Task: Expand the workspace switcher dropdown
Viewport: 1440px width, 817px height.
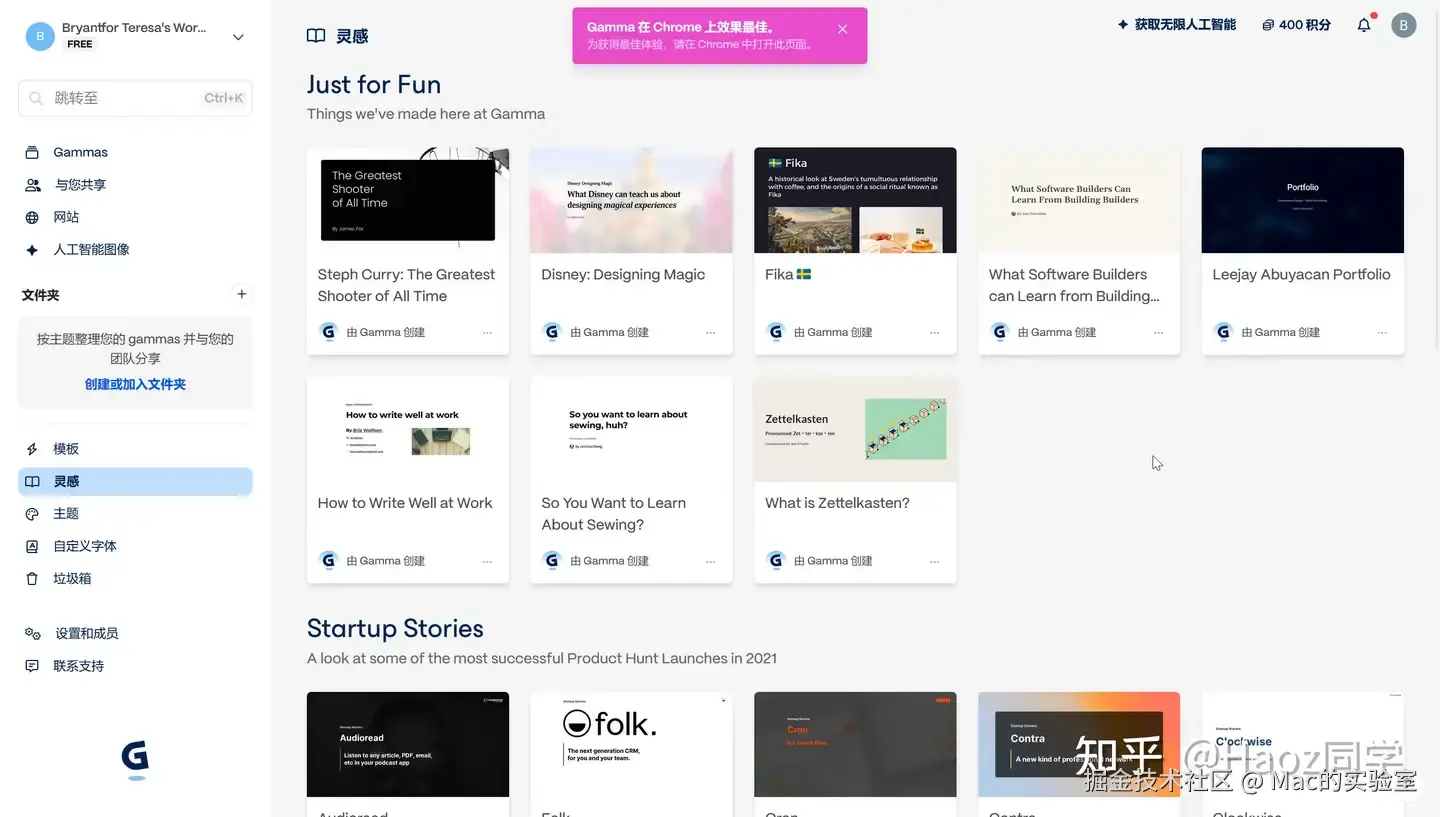Action: tap(238, 37)
